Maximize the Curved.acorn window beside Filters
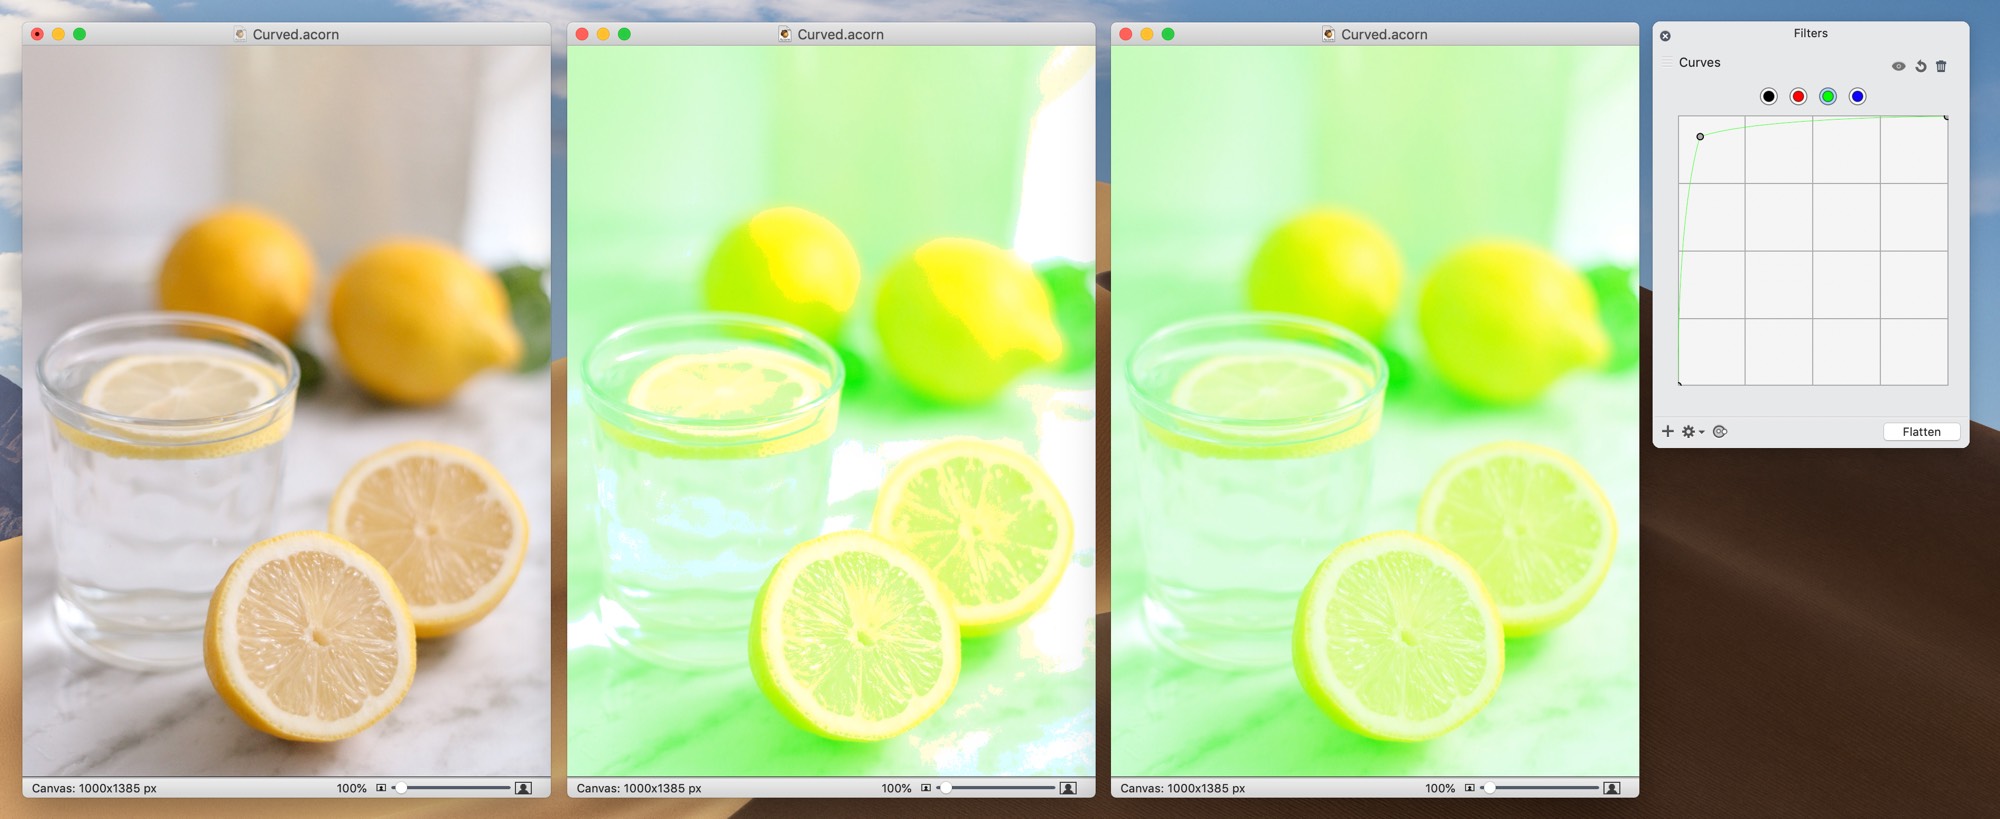This screenshot has width=2000, height=819. (x=1168, y=34)
